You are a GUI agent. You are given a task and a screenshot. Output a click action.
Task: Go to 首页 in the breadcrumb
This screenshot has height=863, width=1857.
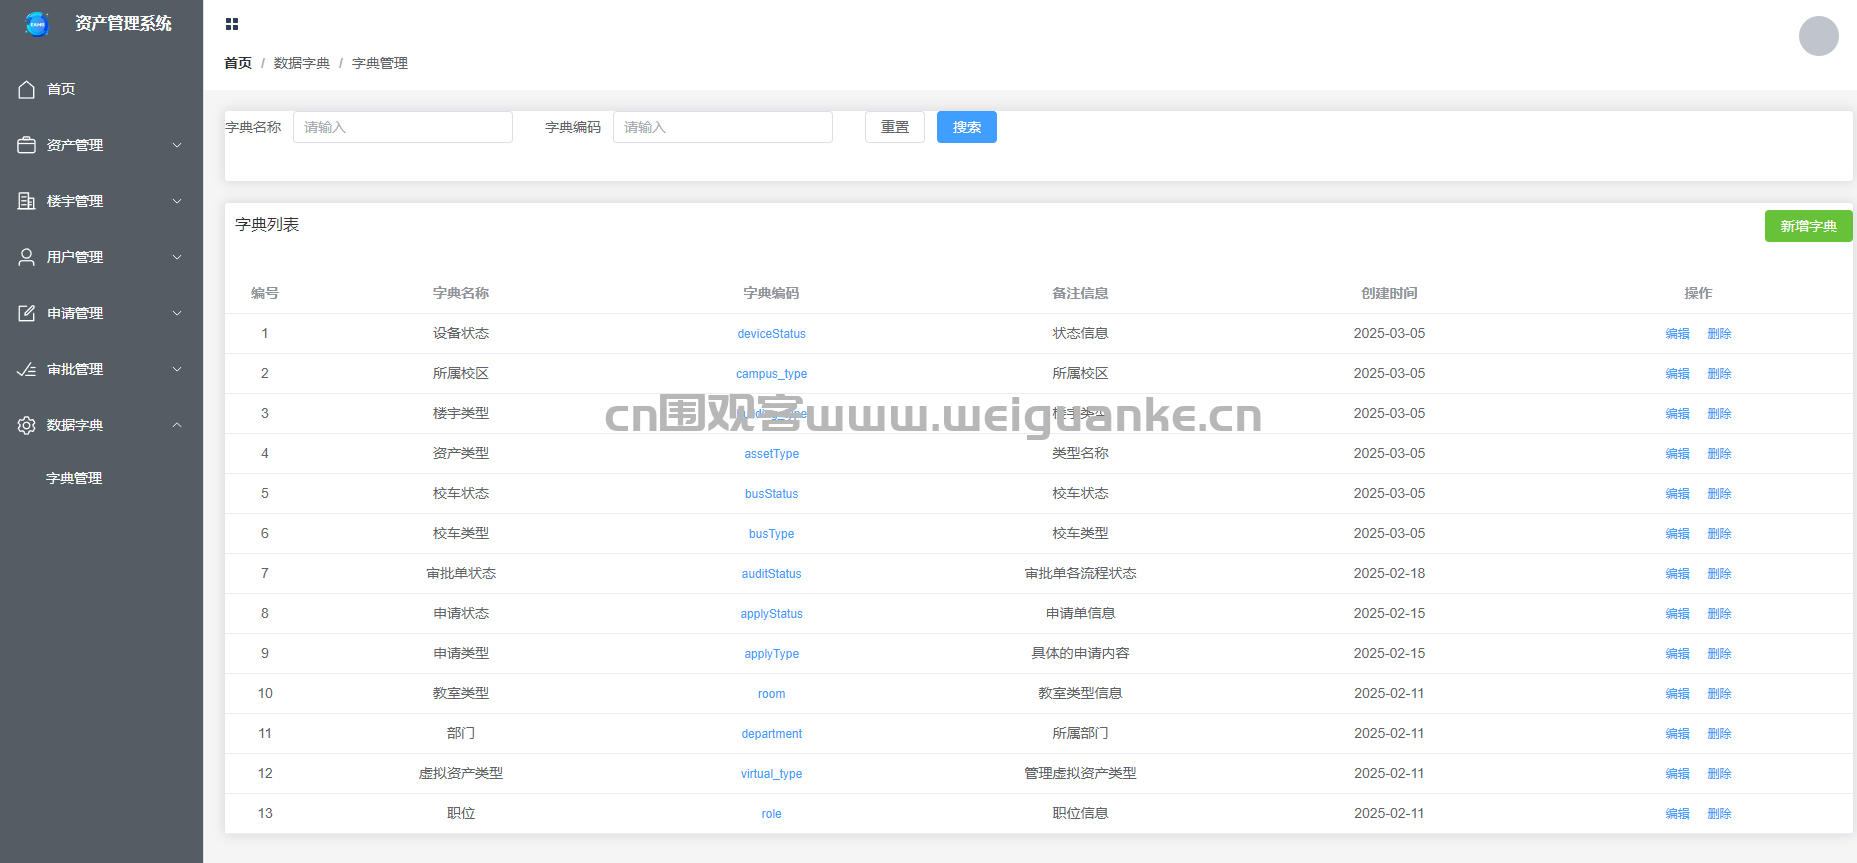pos(238,63)
